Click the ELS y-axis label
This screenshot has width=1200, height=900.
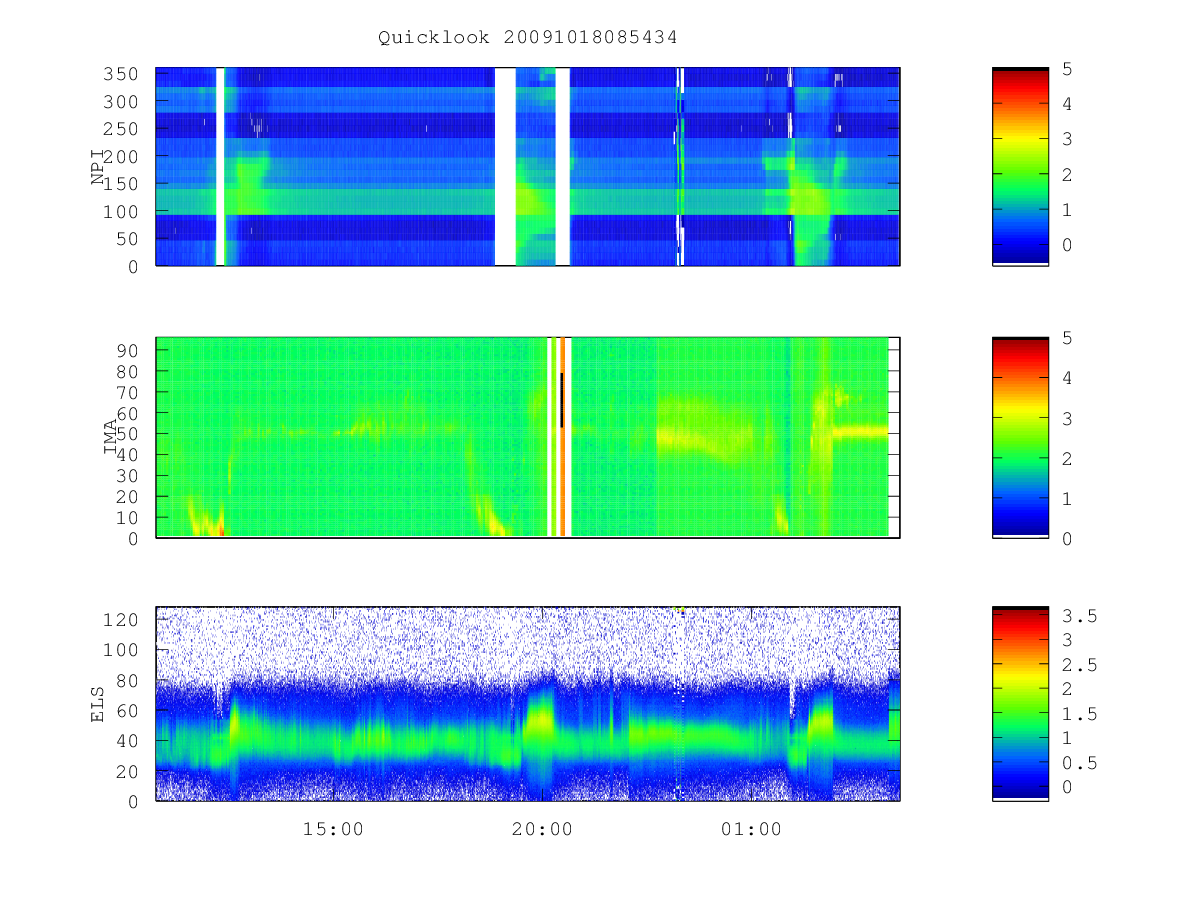[98, 704]
